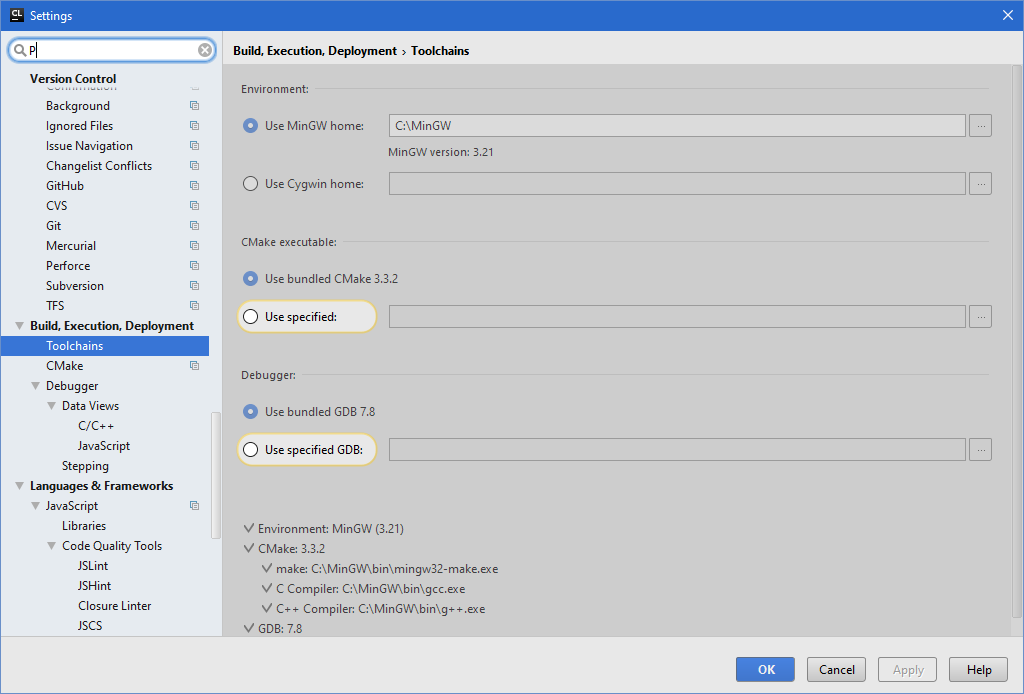
Task: Click 'C Compiler: C:\MinGW\bin\gcc.exe' line
Action: click(x=370, y=589)
